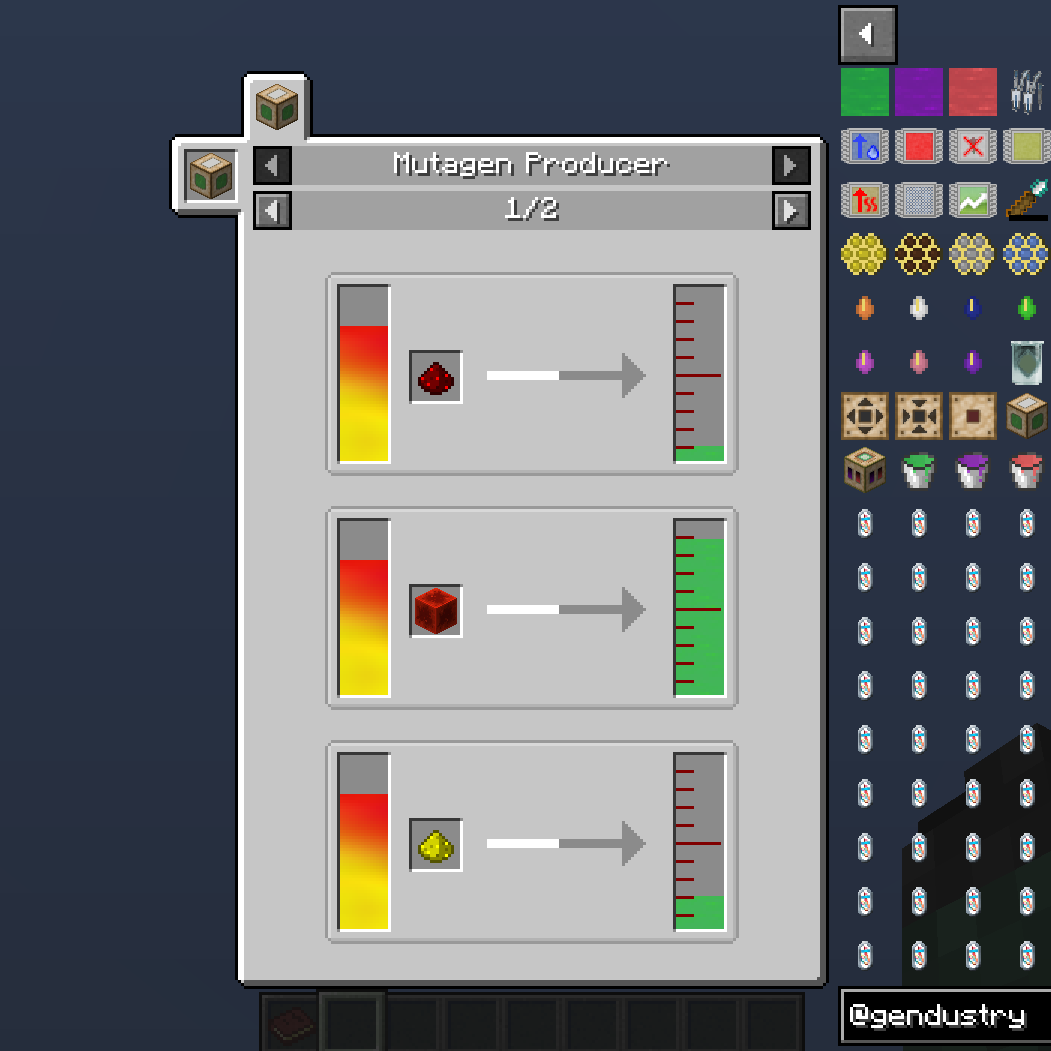Click the green mutagen fluid swatch
Image resolution: width=1051 pixels, height=1051 pixels.
[864, 92]
